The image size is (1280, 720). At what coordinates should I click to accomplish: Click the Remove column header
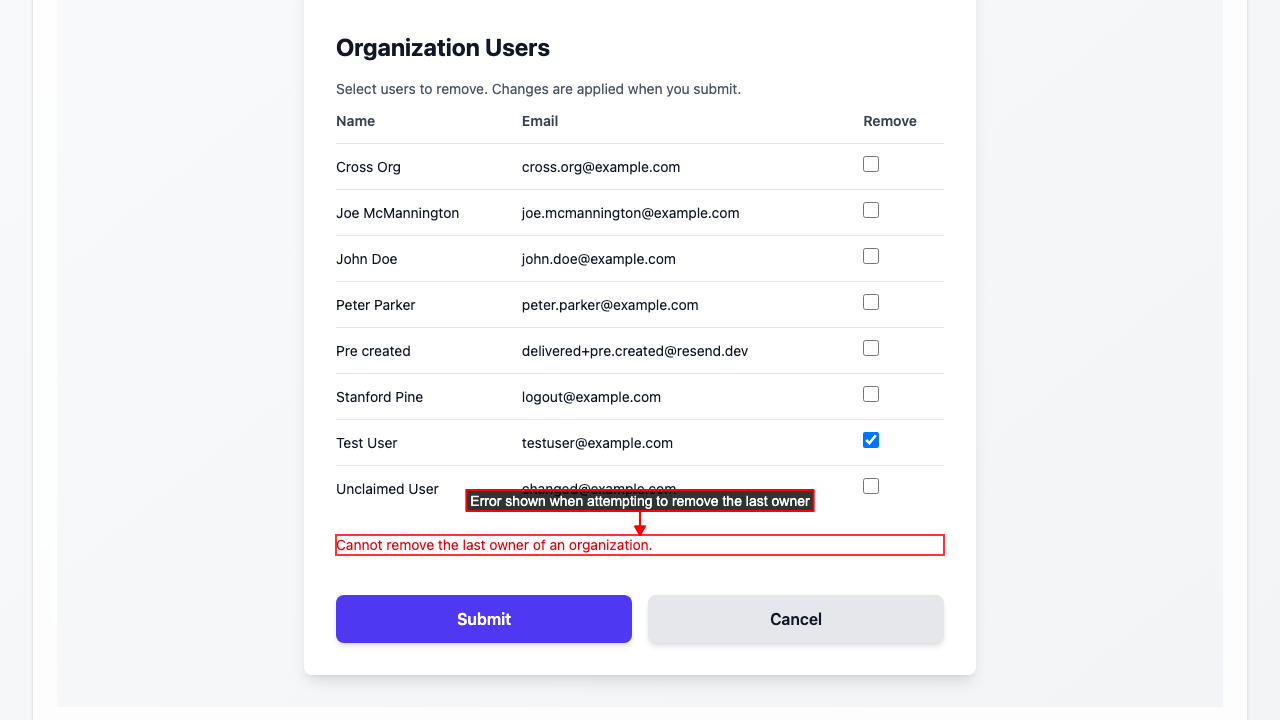pos(889,121)
